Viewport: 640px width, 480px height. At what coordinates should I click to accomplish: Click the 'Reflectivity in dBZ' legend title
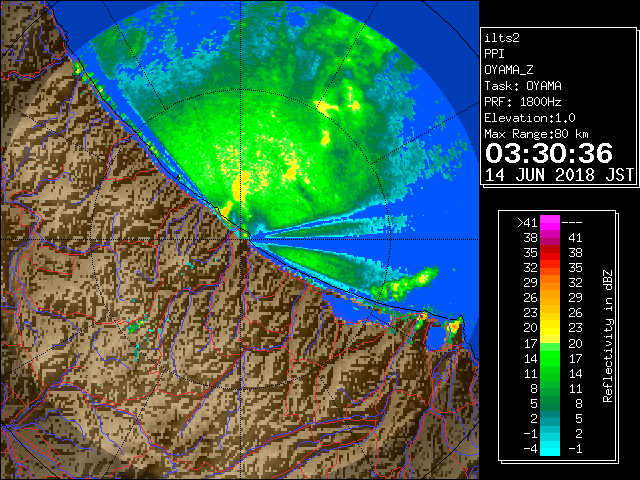point(607,336)
